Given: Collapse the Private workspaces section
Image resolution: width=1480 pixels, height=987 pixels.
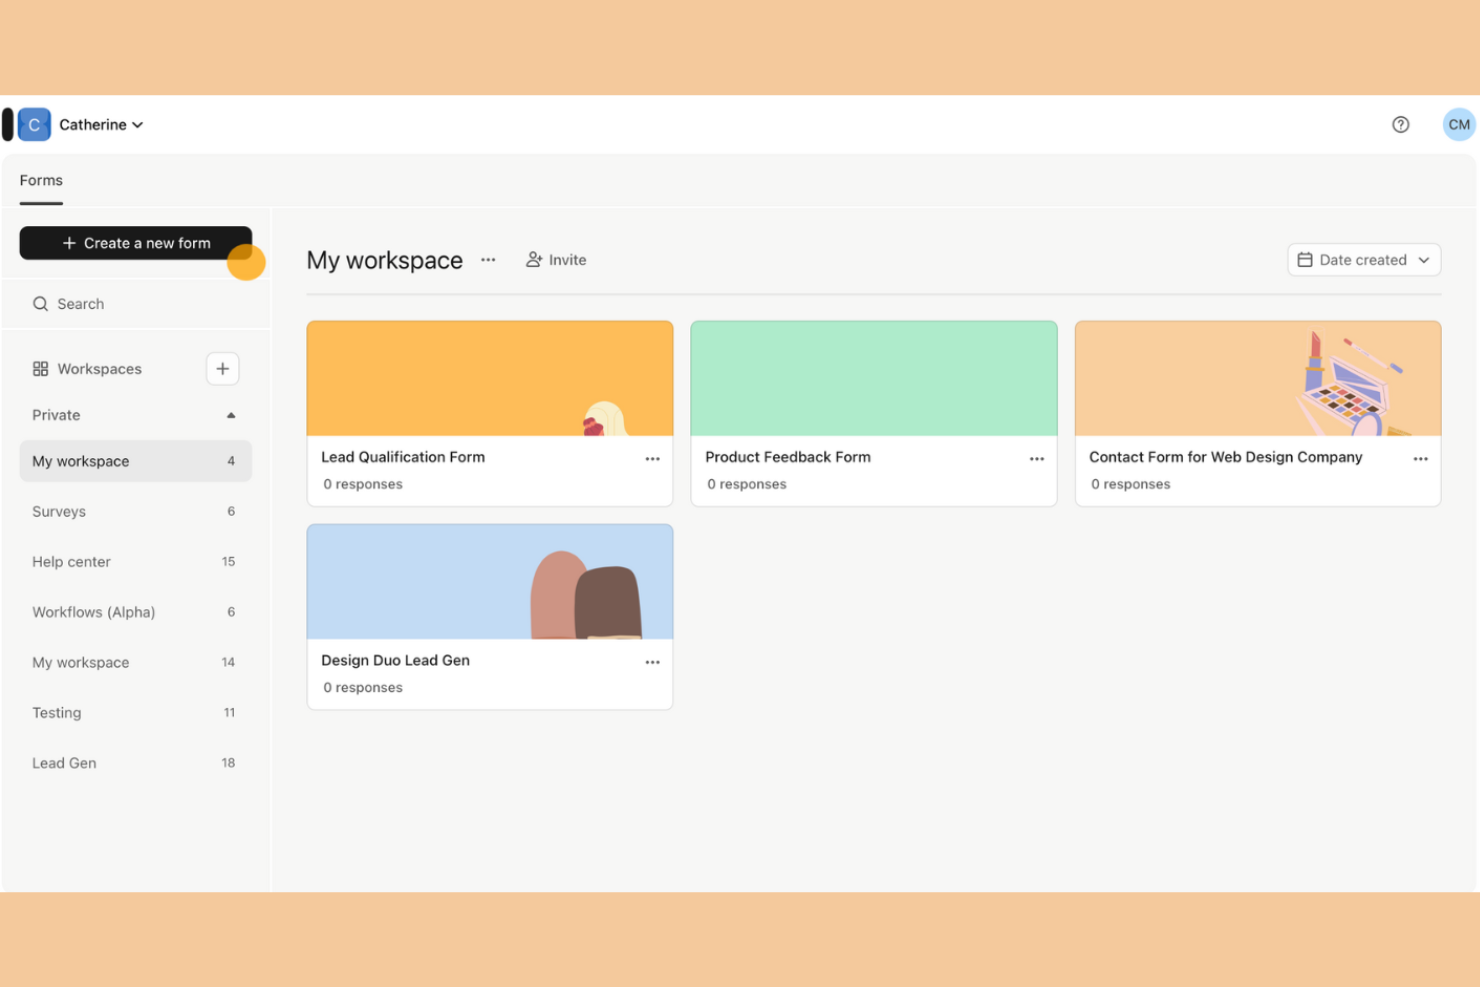Looking at the screenshot, I should coord(231,414).
